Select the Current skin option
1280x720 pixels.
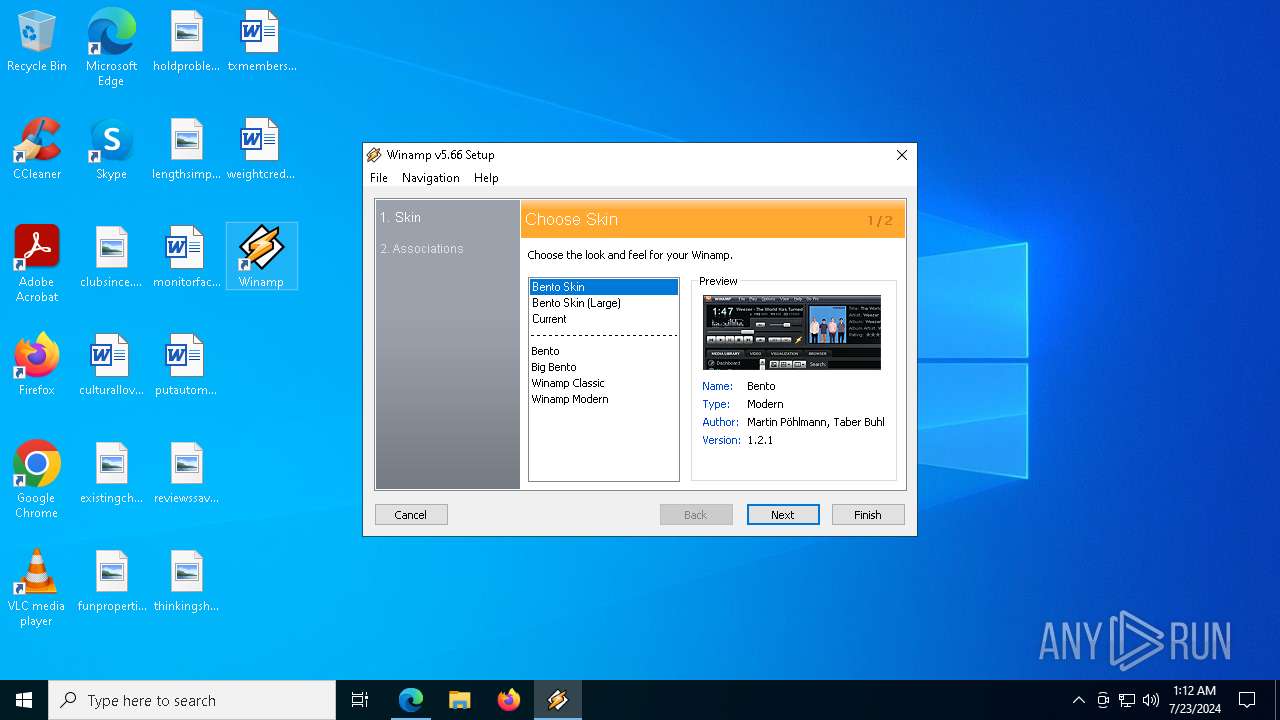tap(604, 319)
